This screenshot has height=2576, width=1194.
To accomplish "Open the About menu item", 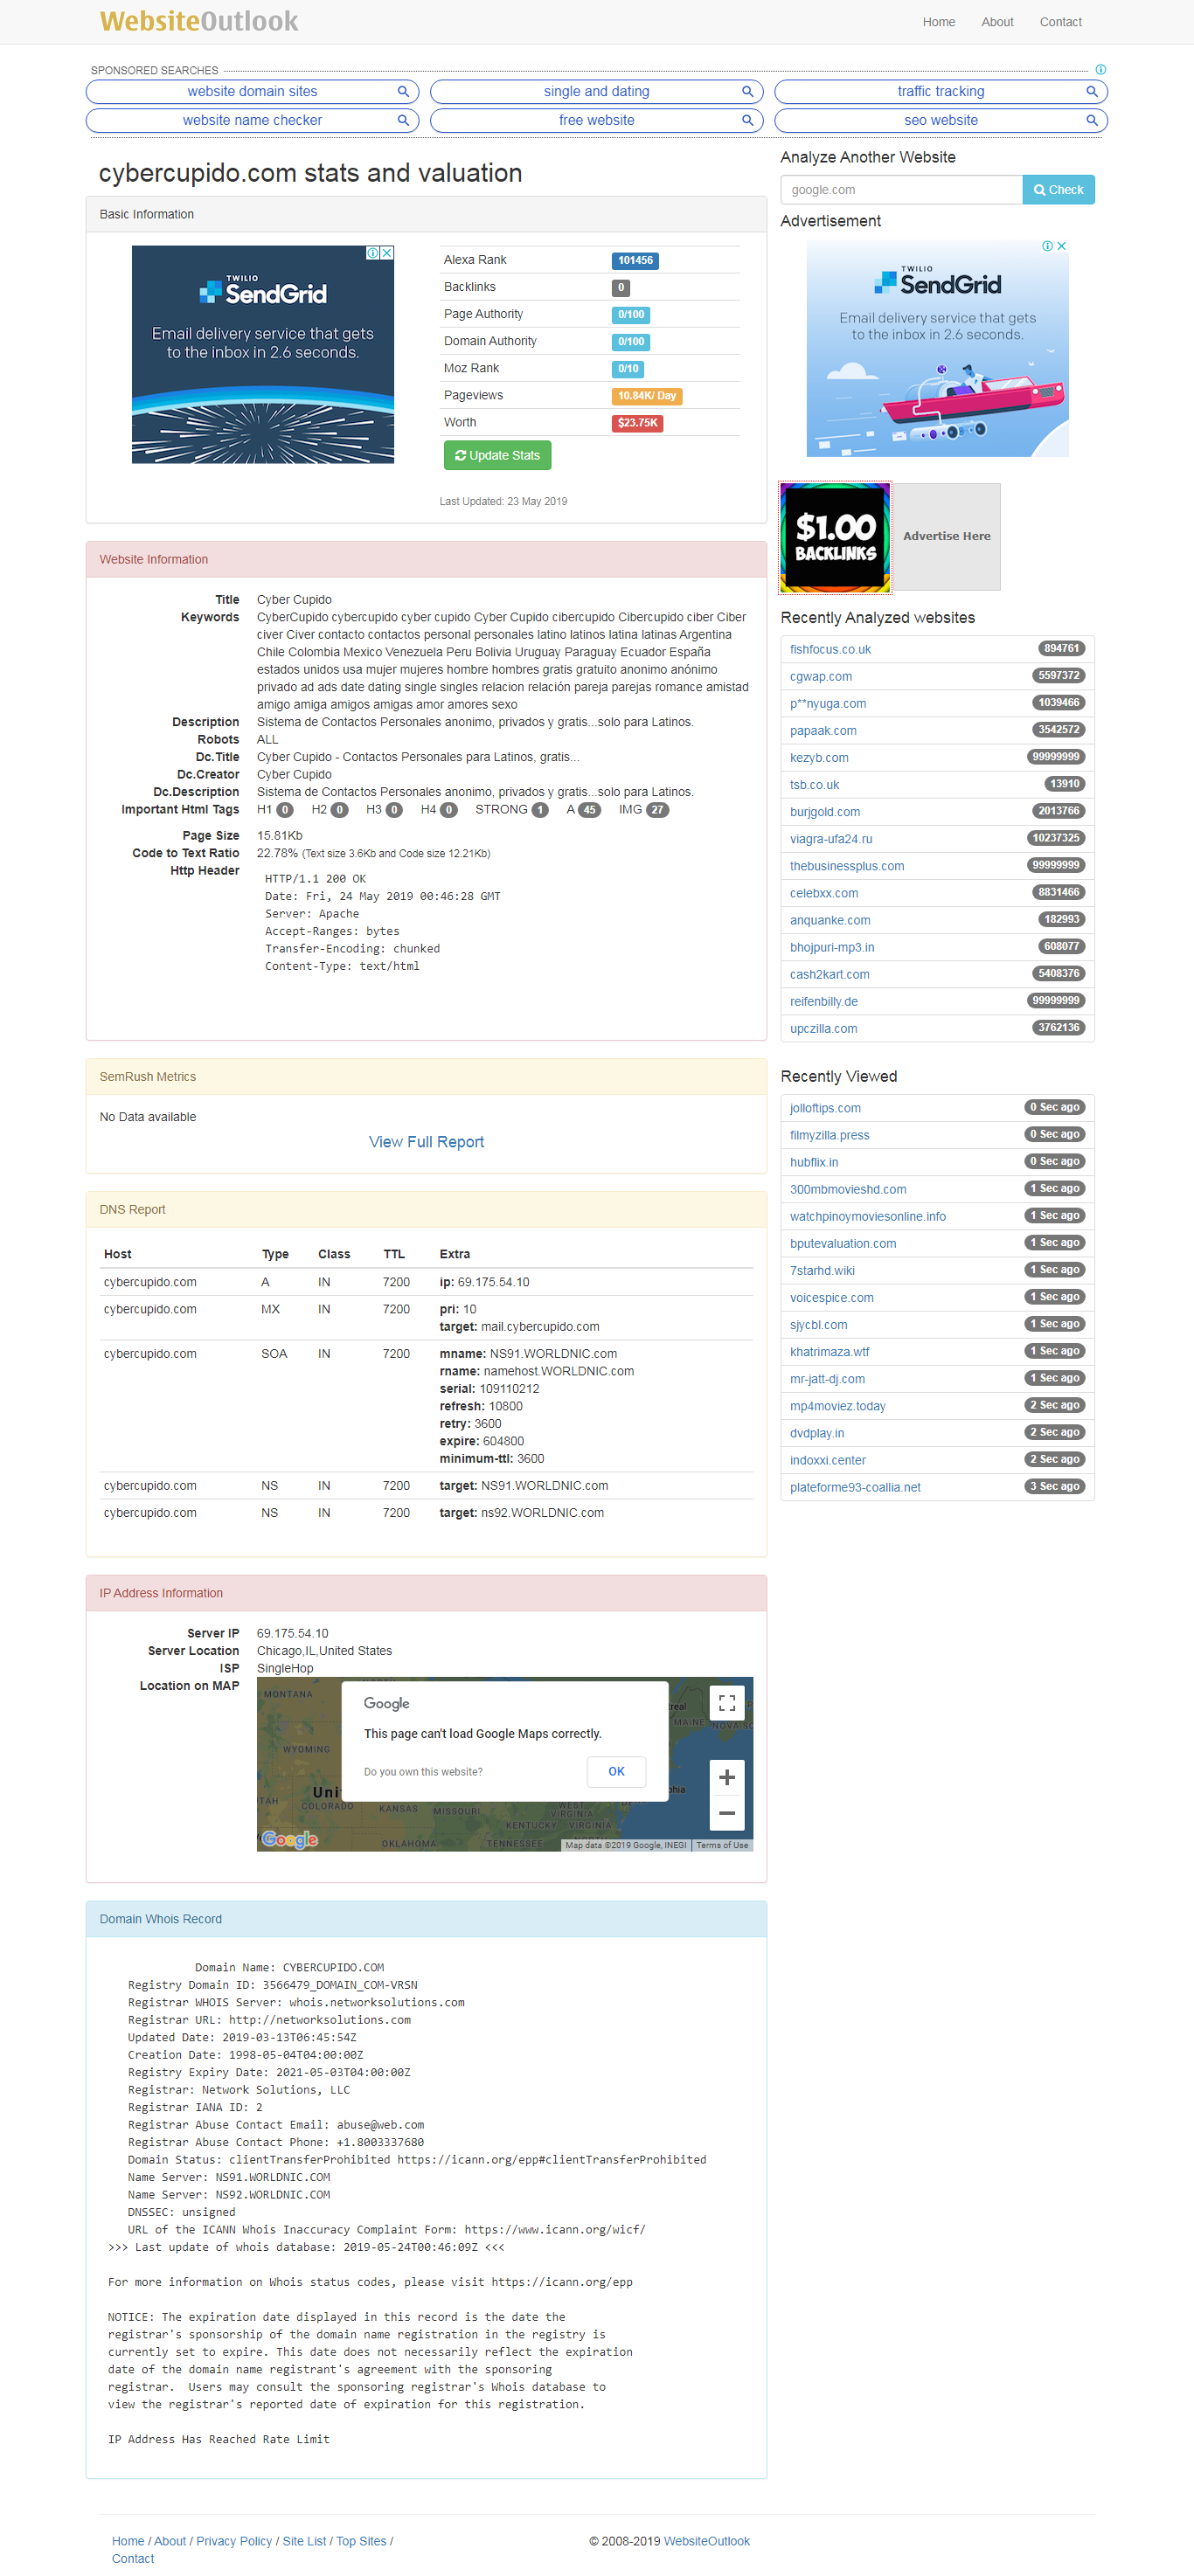I will tap(996, 22).
